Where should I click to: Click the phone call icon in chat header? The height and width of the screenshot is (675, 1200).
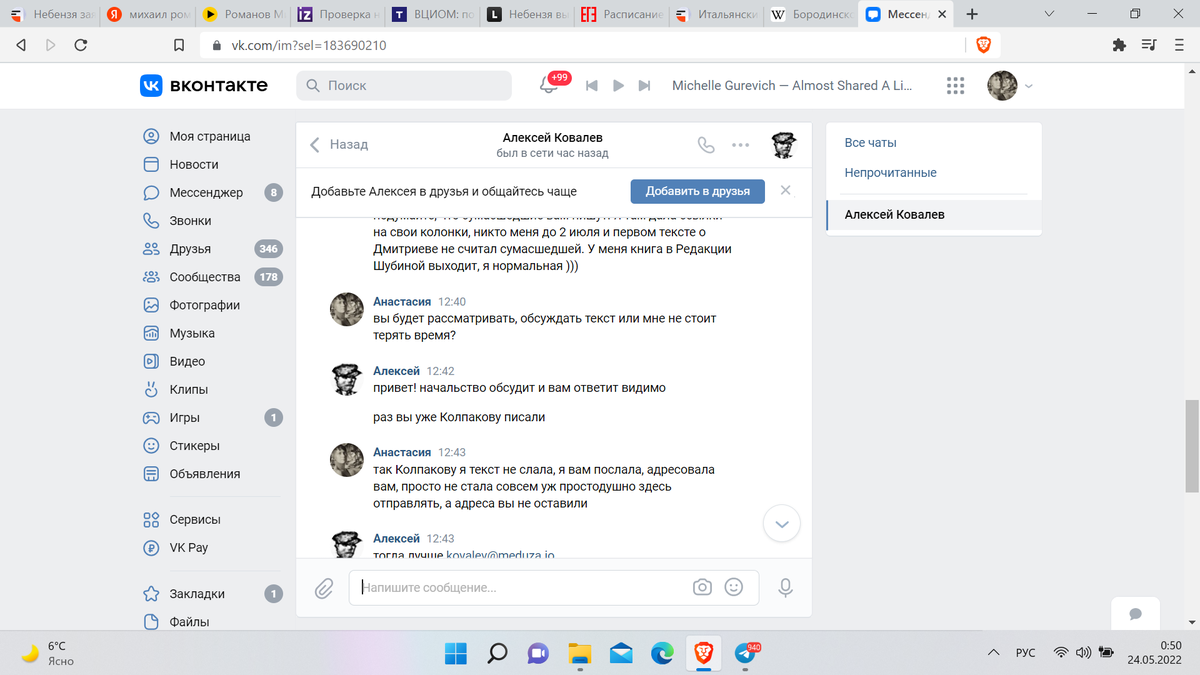706,145
